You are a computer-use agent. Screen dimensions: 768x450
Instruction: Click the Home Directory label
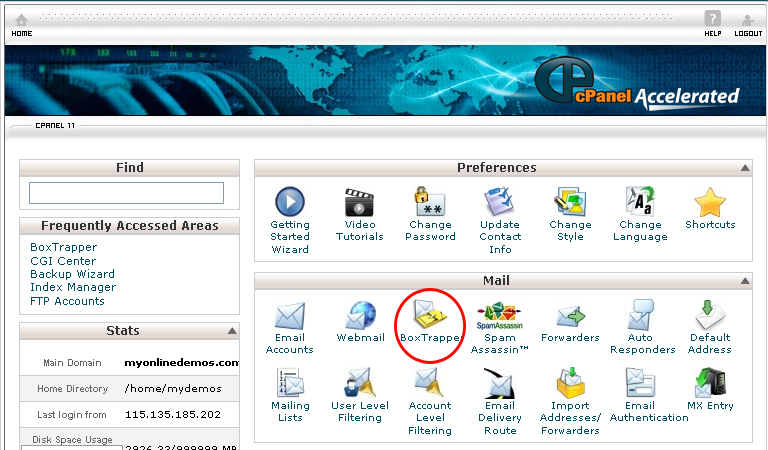[x=72, y=389]
